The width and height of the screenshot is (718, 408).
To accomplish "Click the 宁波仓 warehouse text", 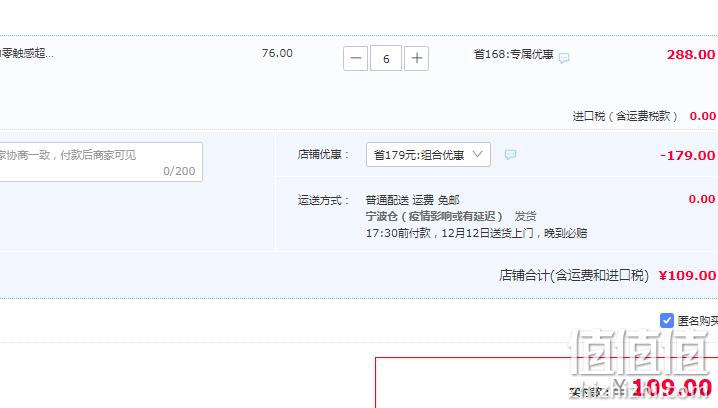I will 434,216.
